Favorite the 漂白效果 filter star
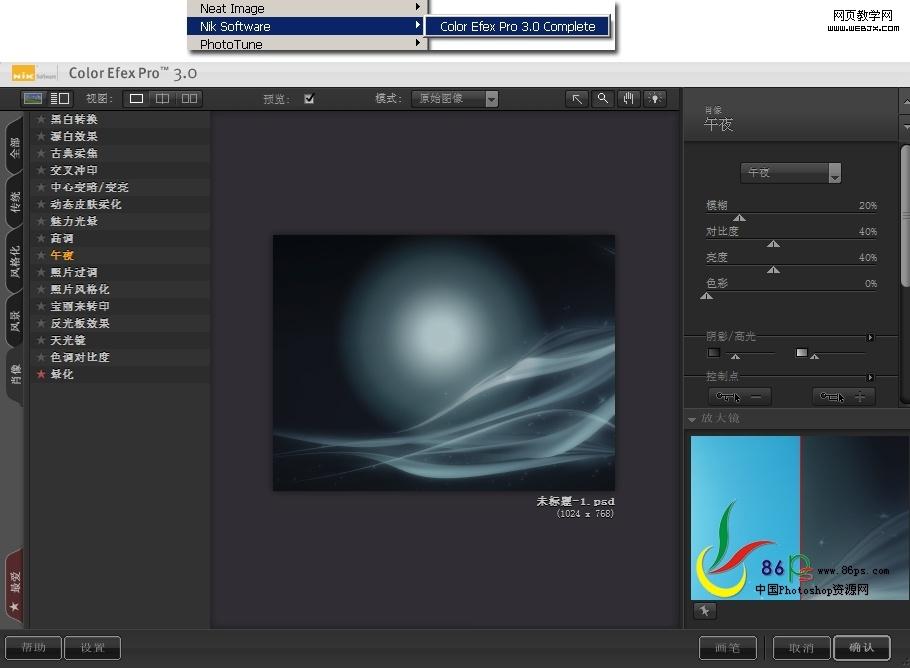Image resolution: width=910 pixels, height=668 pixels. coord(41,136)
